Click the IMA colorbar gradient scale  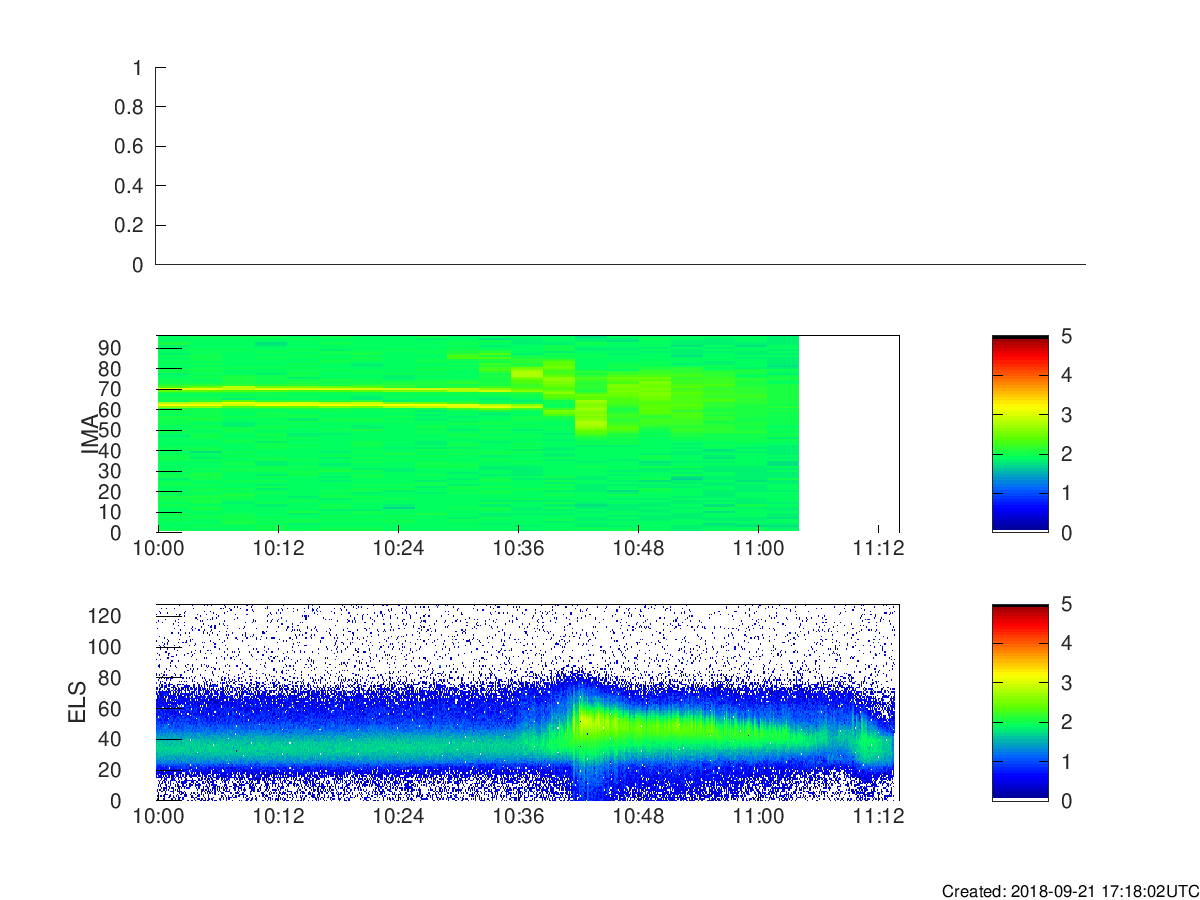tap(1020, 434)
